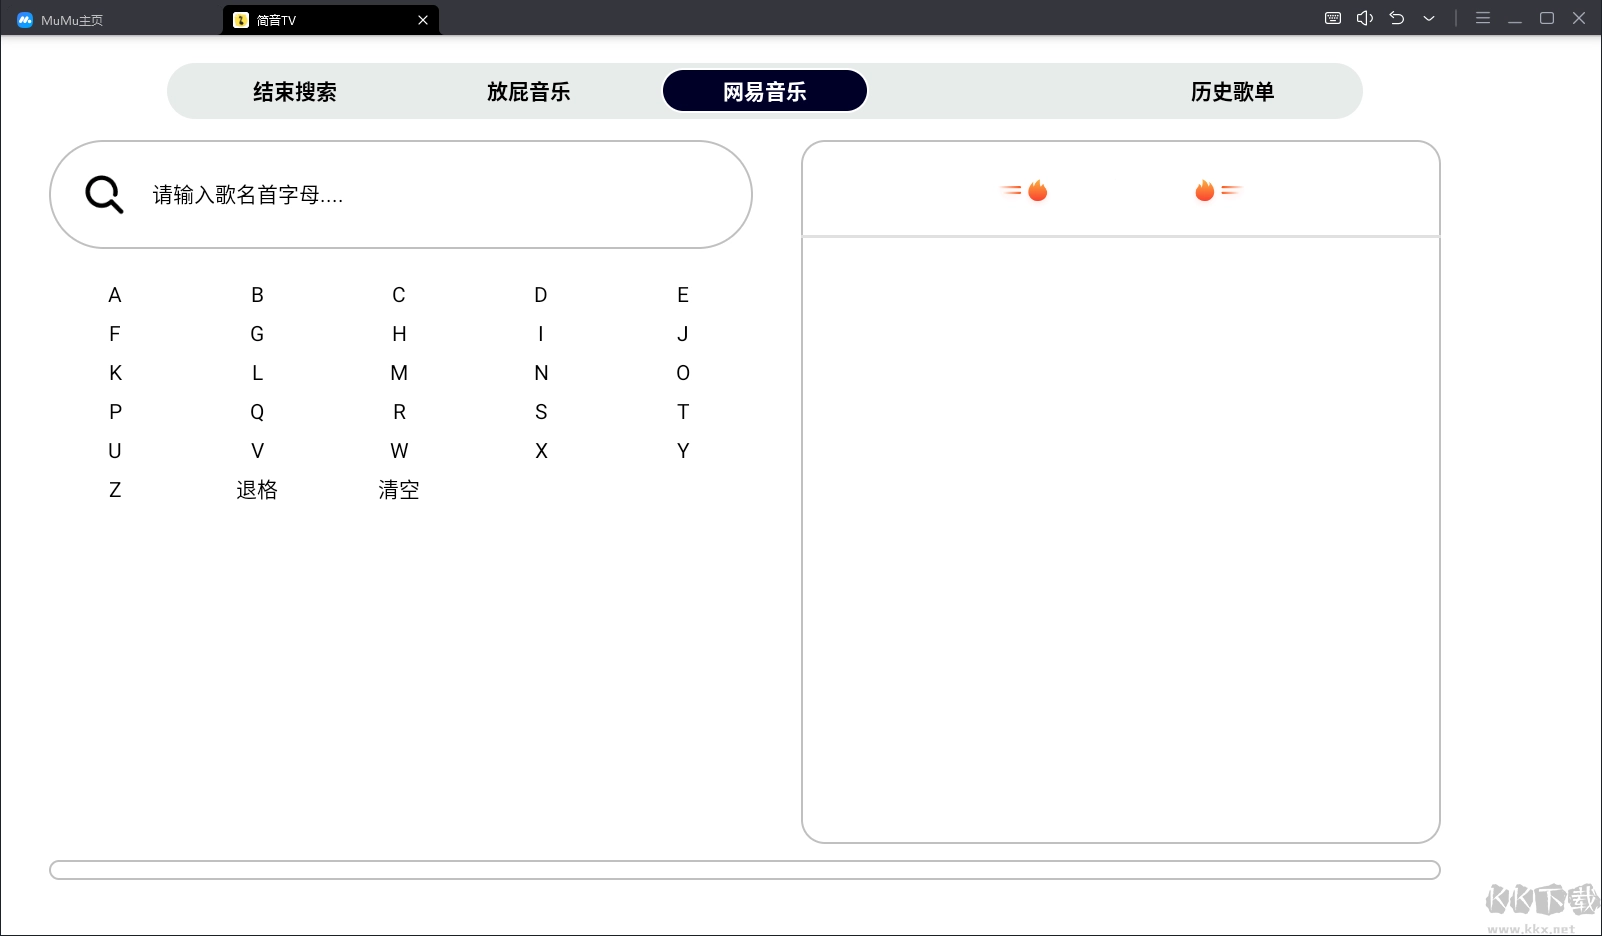Image resolution: width=1602 pixels, height=936 pixels.
Task: Click letter K key
Action: 115,373
